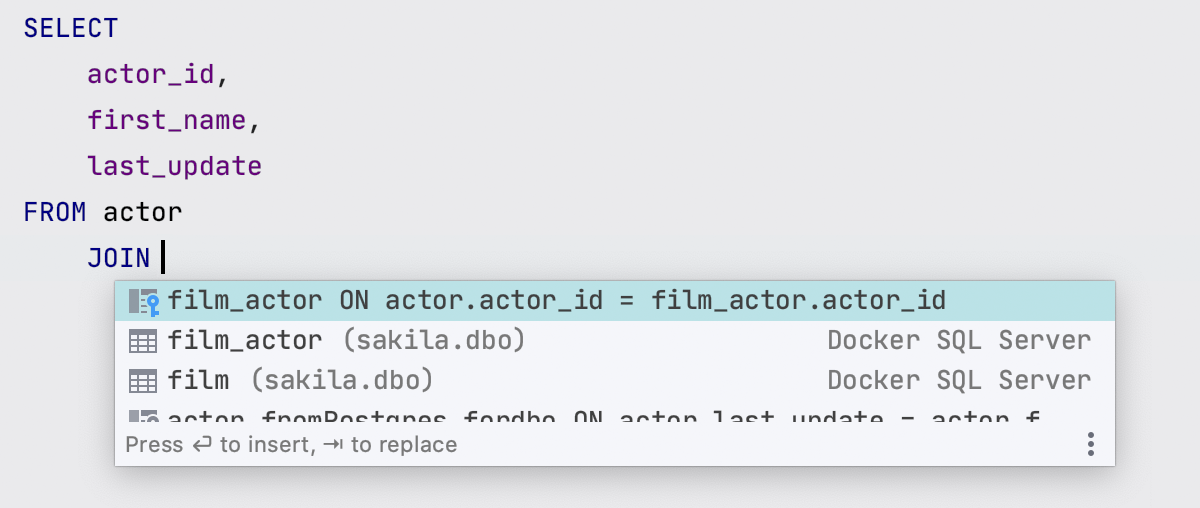Click table icon beside film (sakila.dbo)
Viewport: 1200px width, 508px height.
pyautogui.click(x=144, y=381)
